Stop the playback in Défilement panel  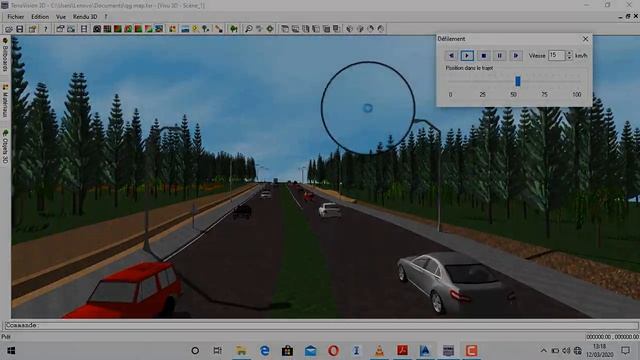(483, 56)
